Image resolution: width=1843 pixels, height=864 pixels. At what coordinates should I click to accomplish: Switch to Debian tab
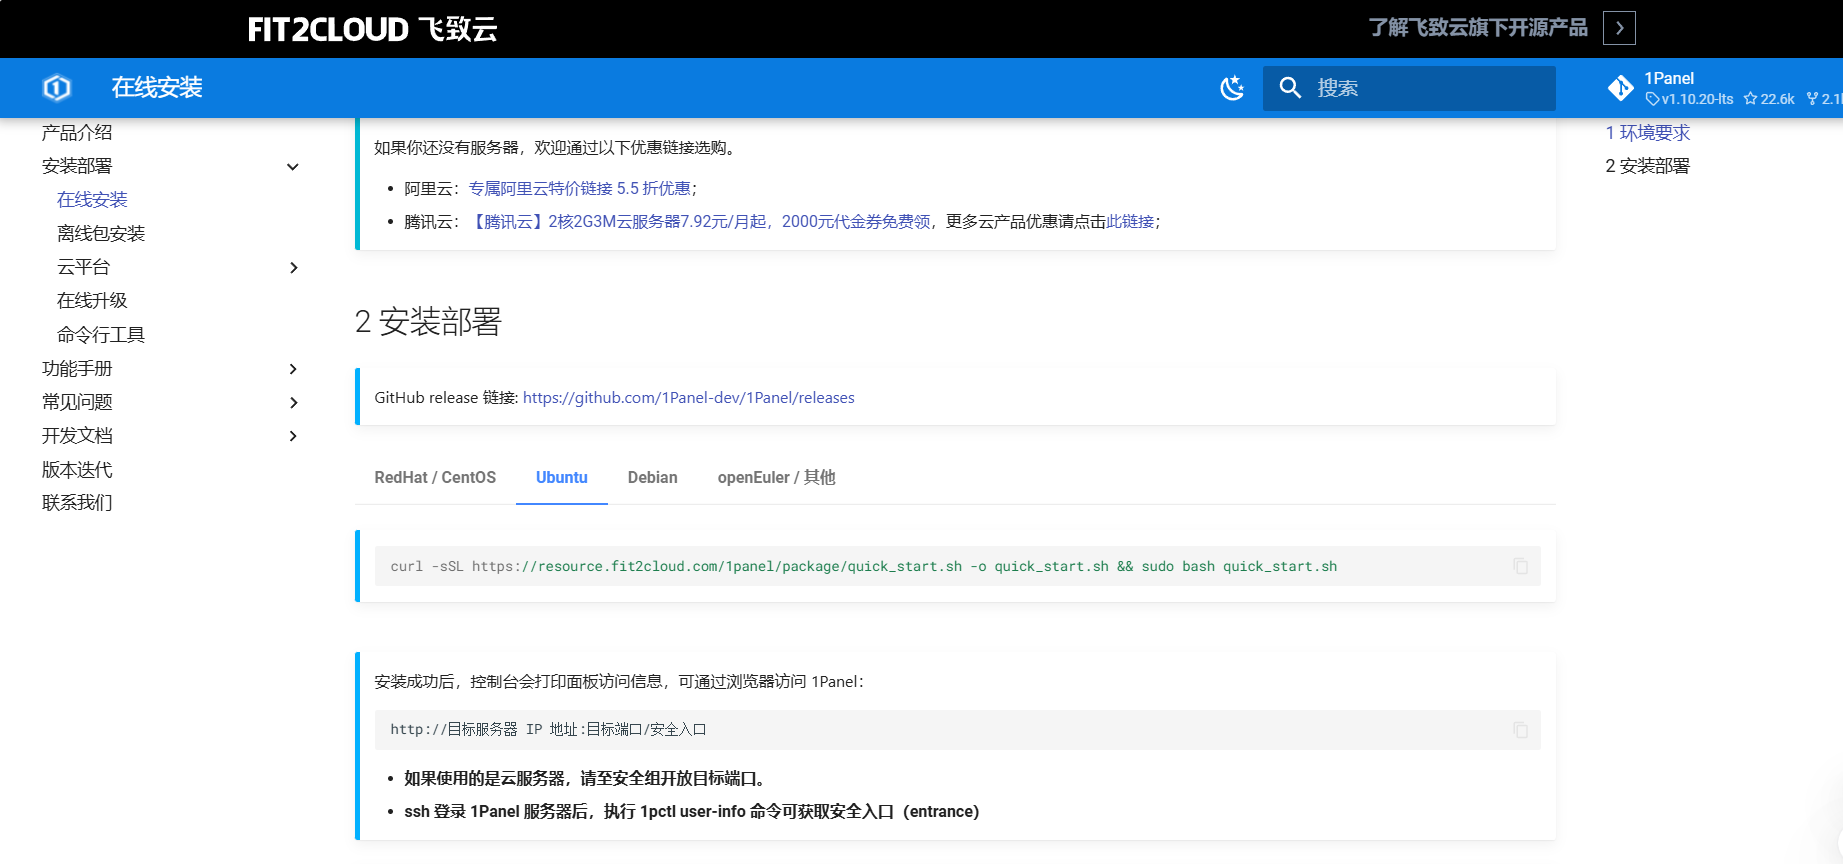pos(653,478)
